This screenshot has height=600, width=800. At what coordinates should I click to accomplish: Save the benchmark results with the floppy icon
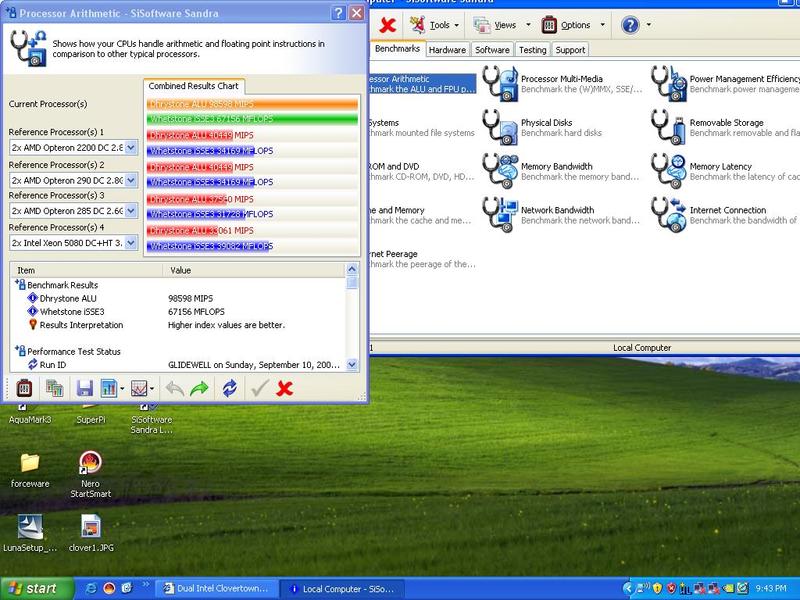[85, 389]
